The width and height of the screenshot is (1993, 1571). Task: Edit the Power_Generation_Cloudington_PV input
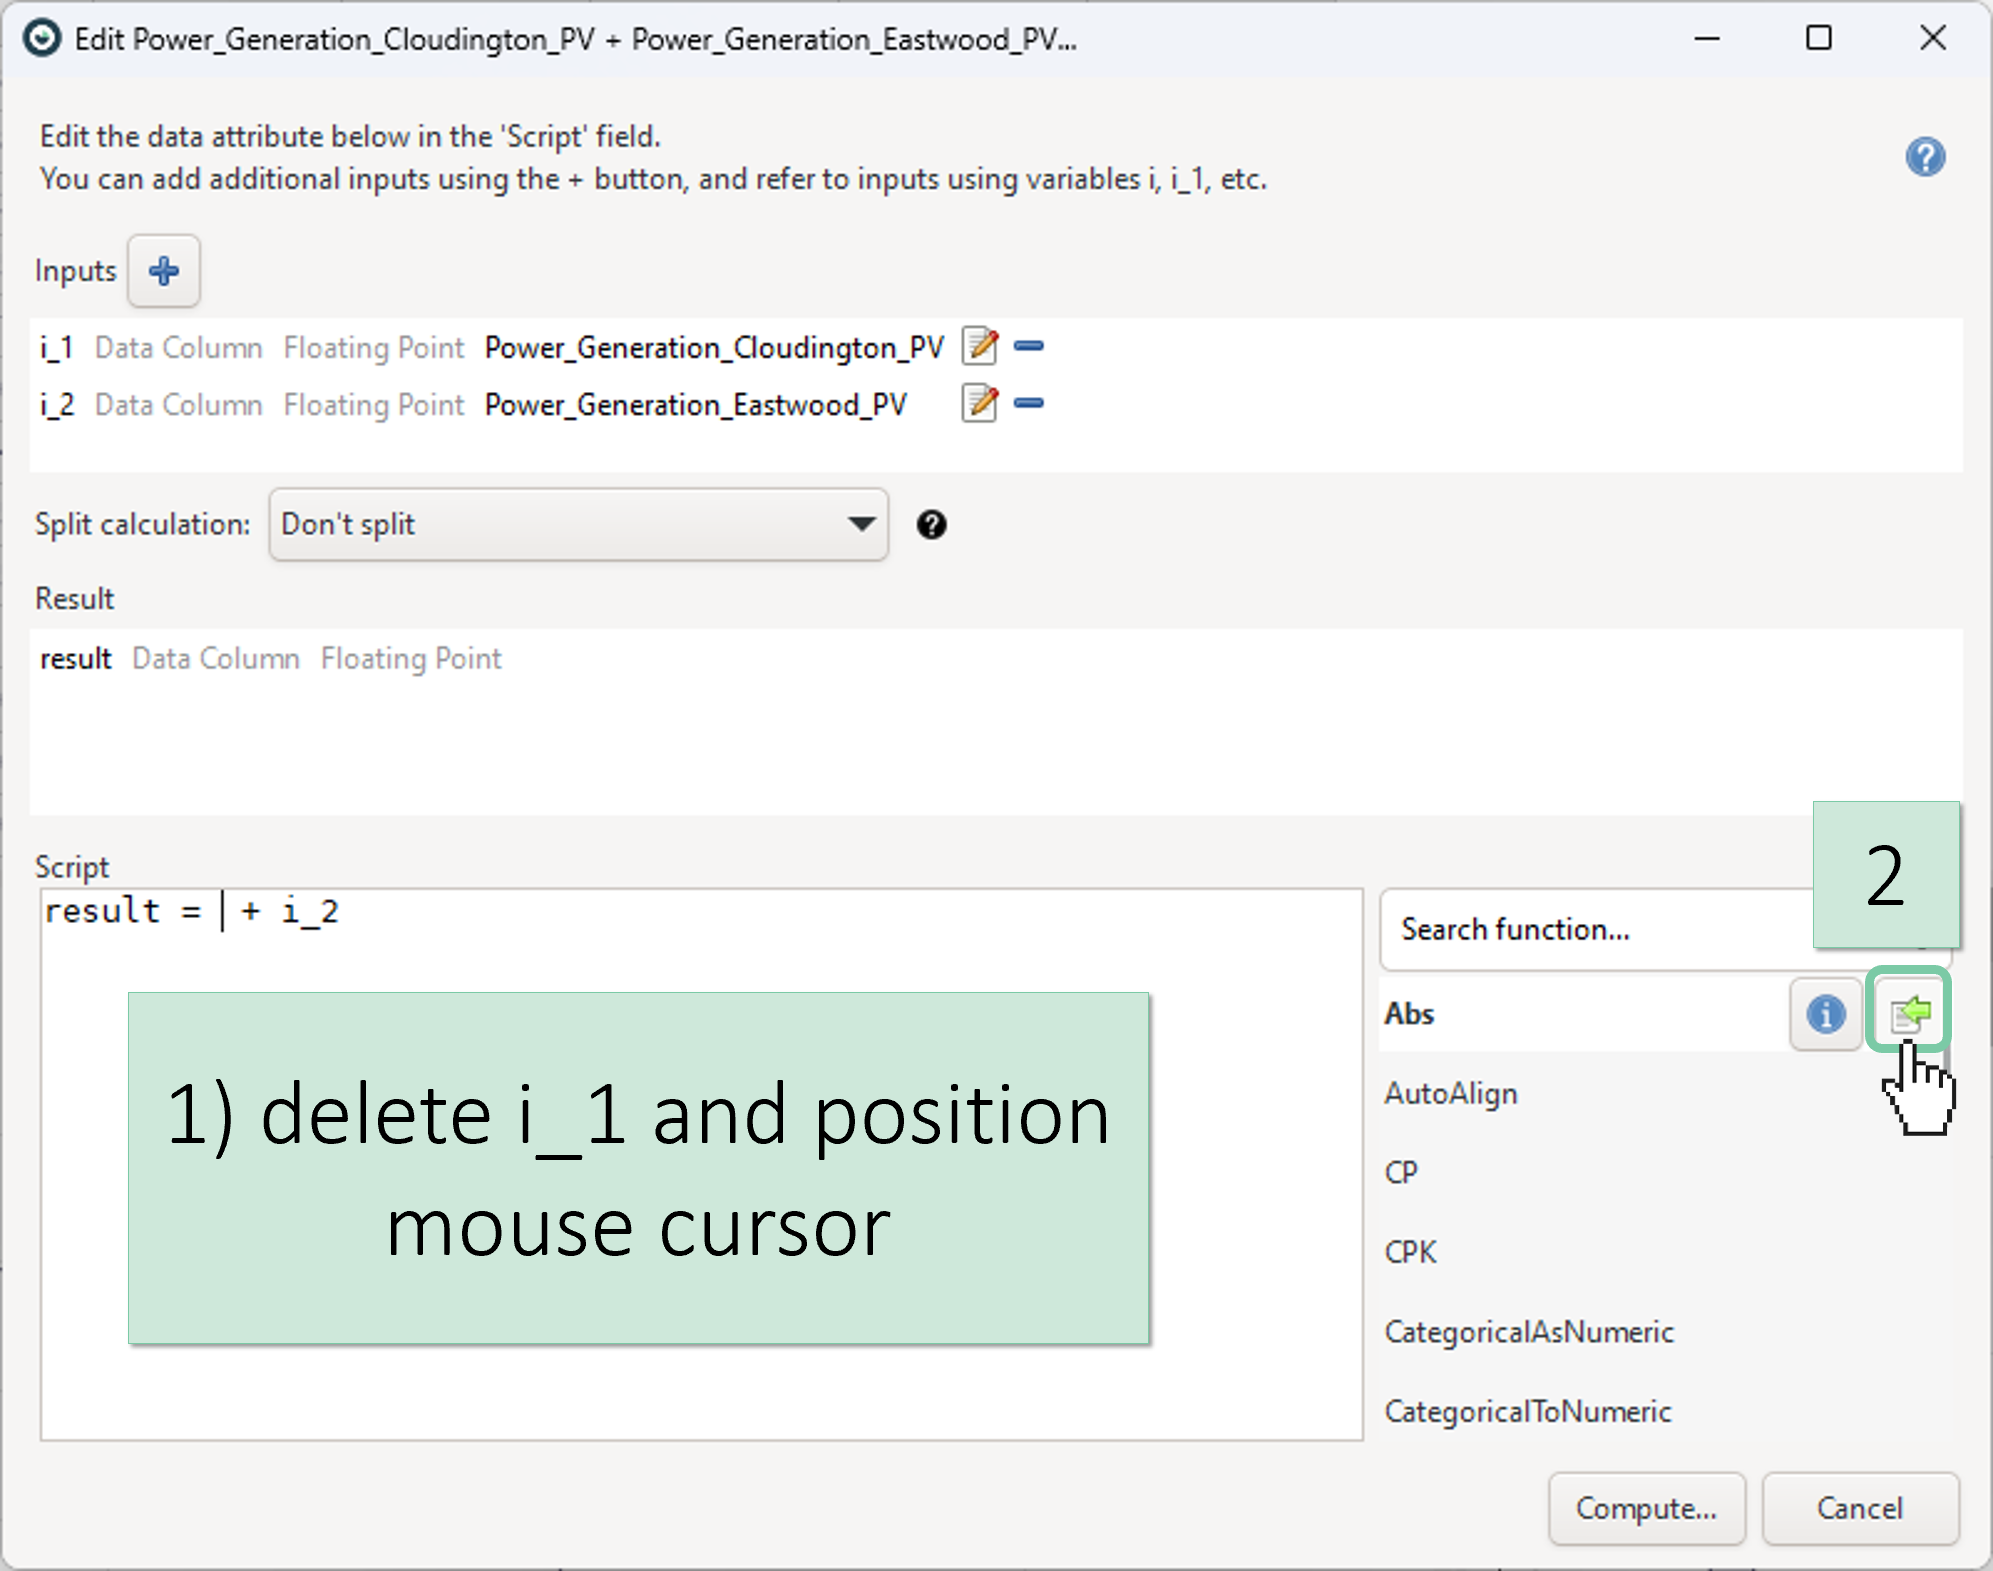point(980,346)
